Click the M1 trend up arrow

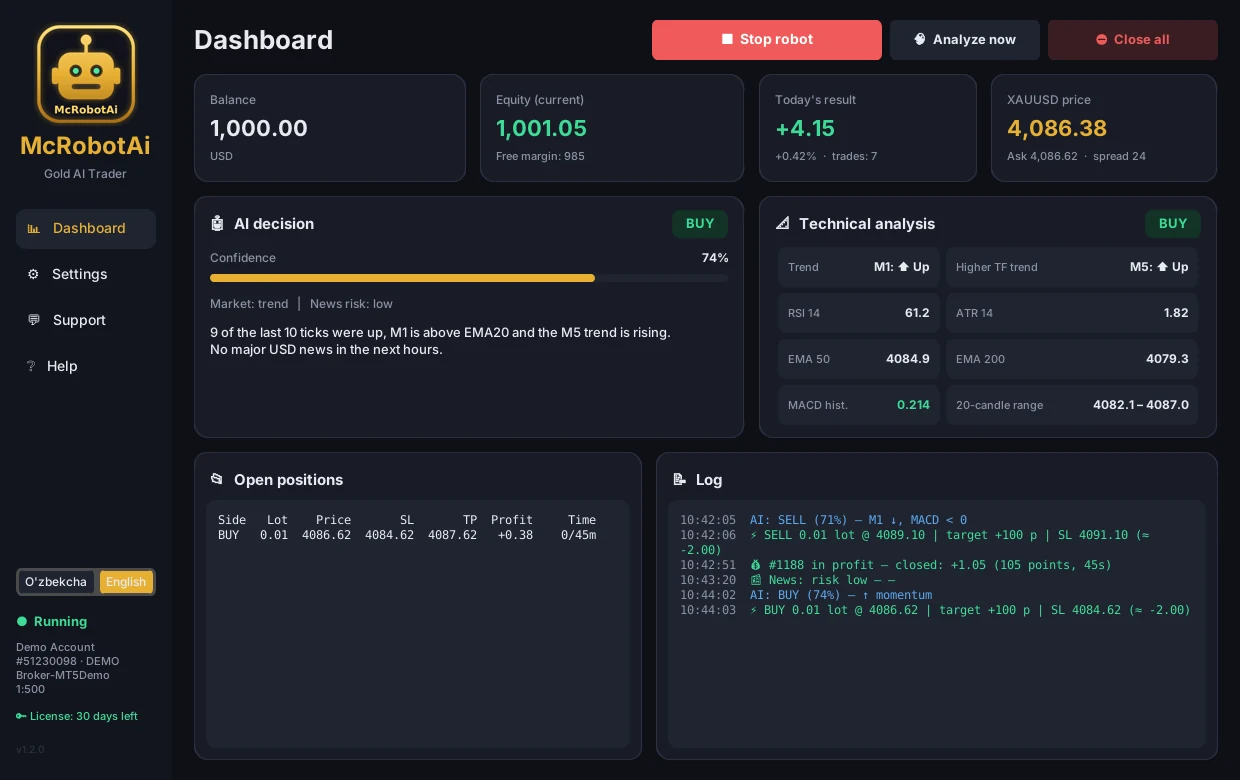pos(903,267)
